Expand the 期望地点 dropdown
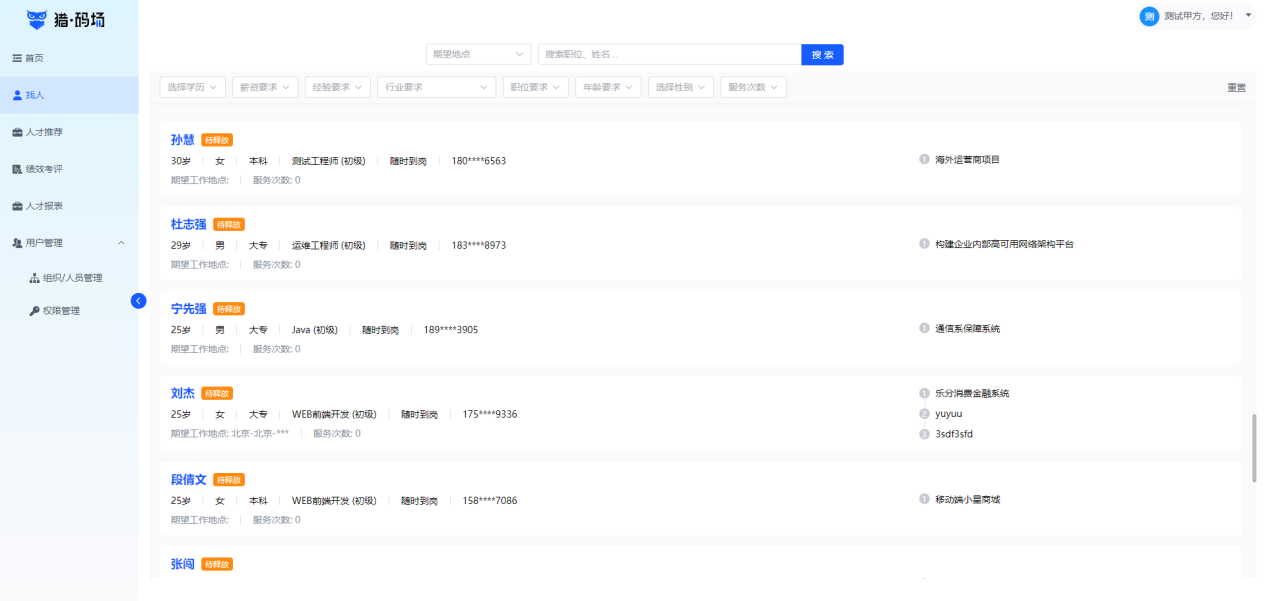This screenshot has height=601, width=1267. tap(478, 54)
